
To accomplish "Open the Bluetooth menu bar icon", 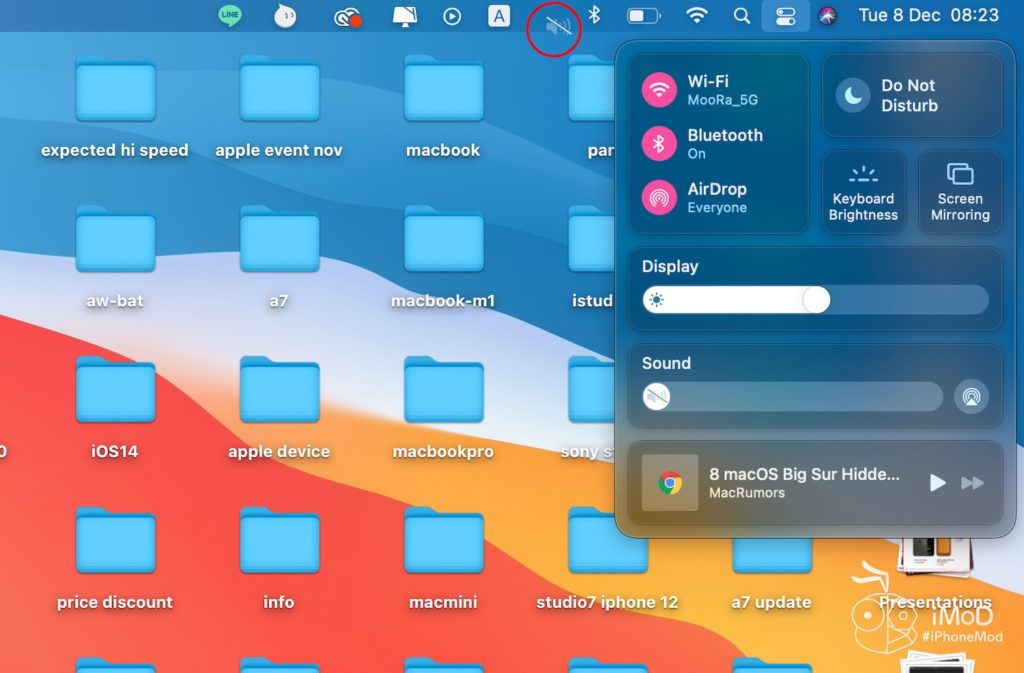I will (593, 15).
